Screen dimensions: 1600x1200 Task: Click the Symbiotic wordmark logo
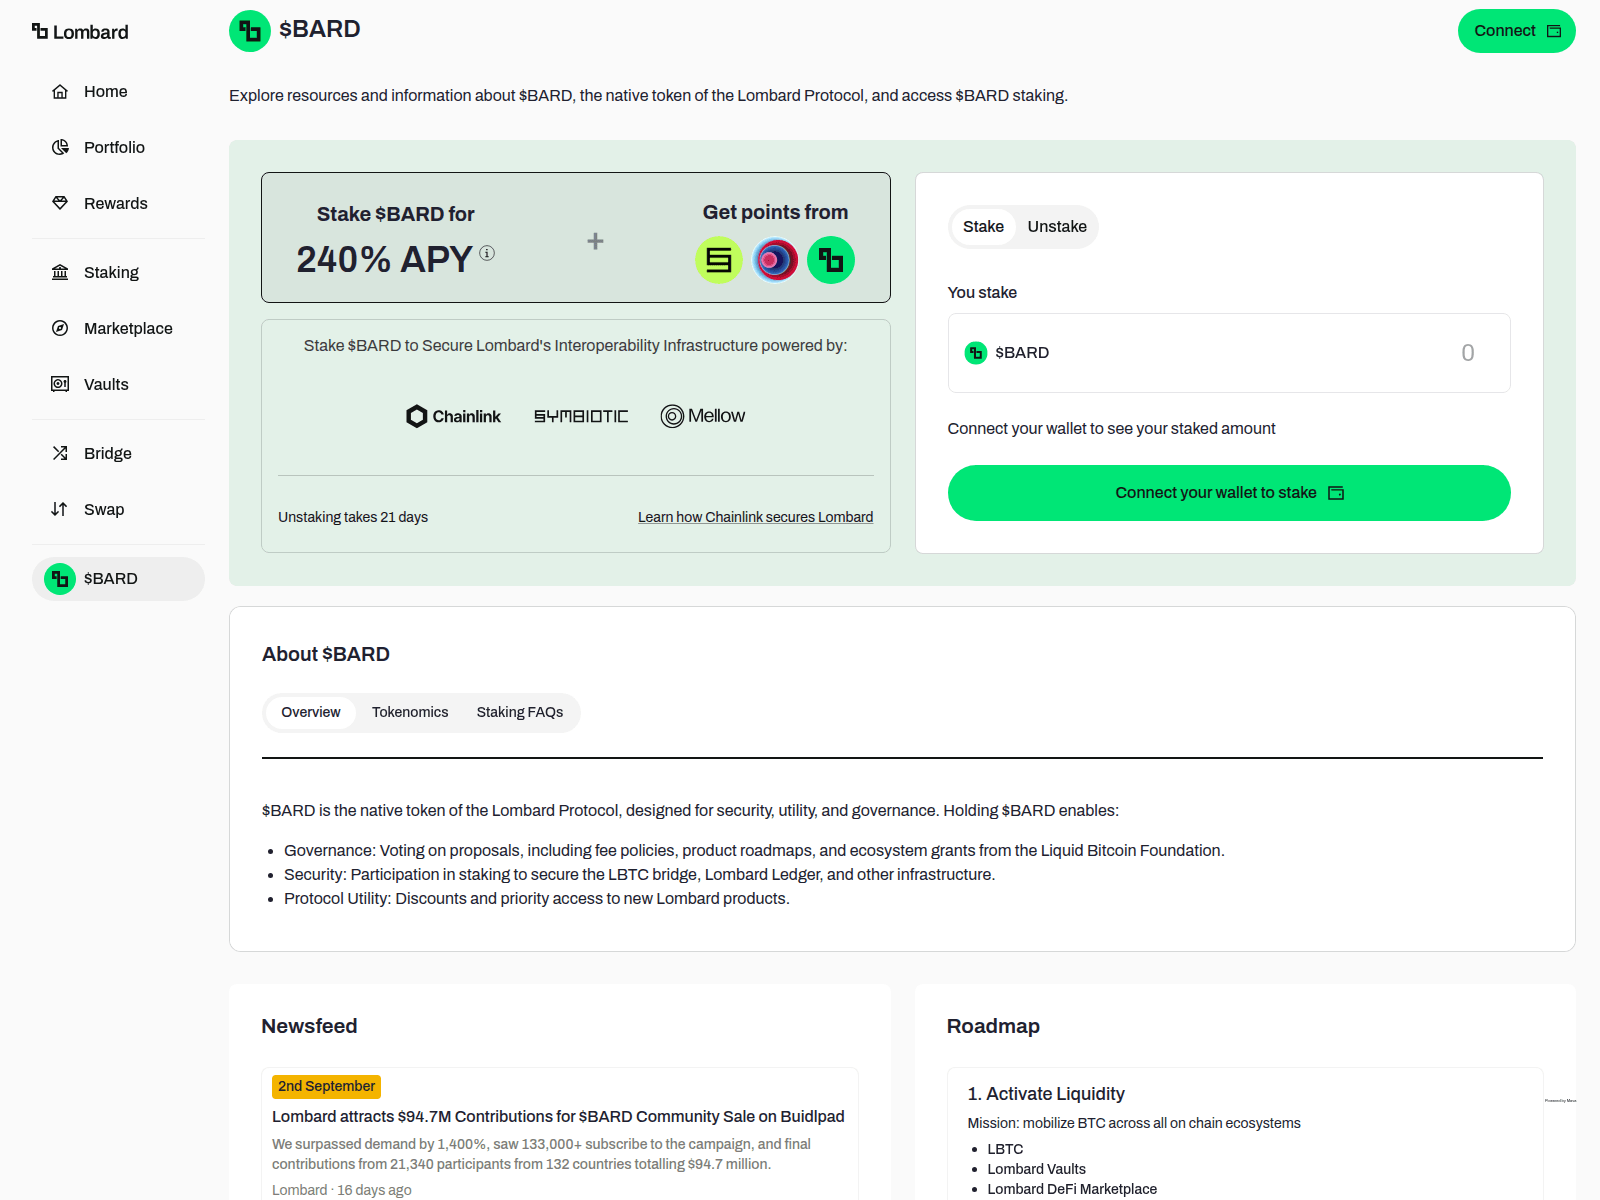point(581,416)
